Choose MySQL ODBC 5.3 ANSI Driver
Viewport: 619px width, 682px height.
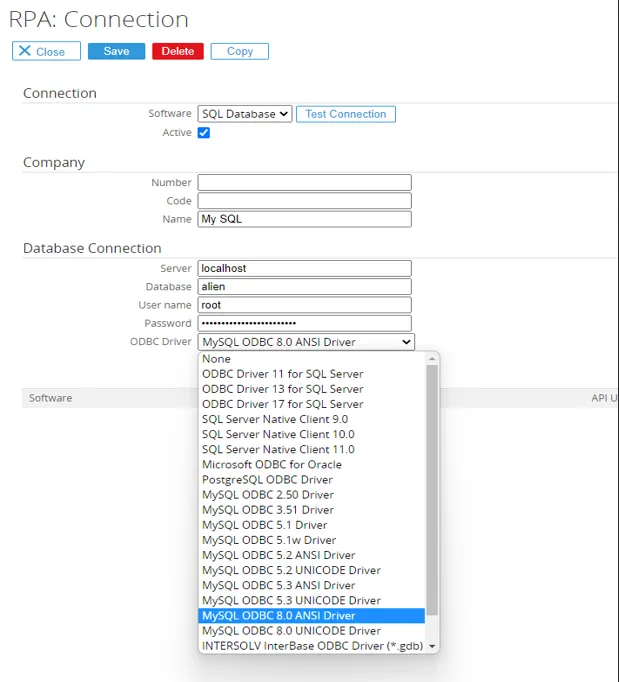[x=311, y=585]
